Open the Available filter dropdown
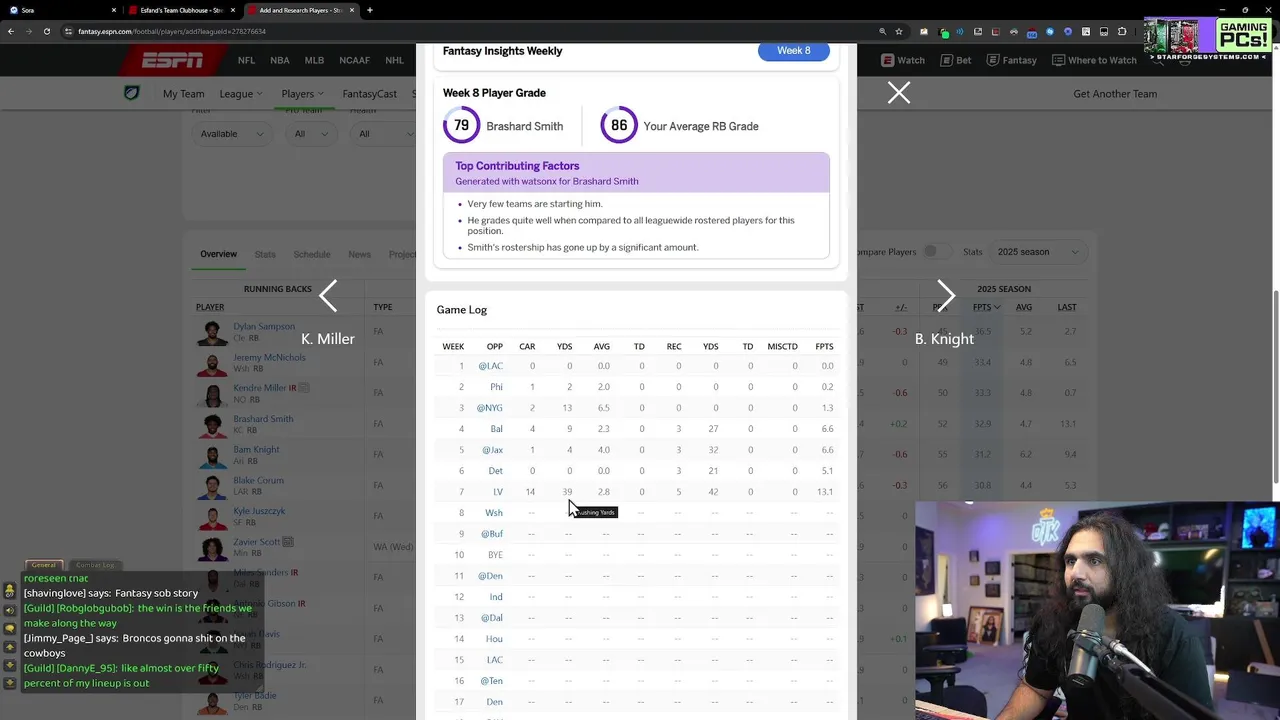This screenshot has width=1280, height=720. [232, 134]
